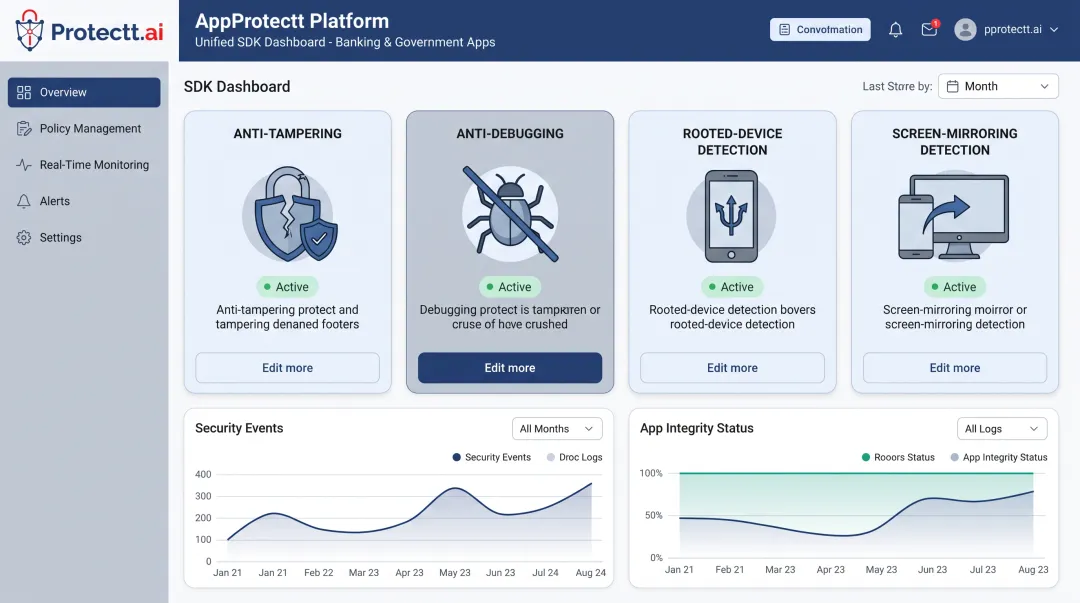This screenshot has width=1080, height=603.
Task: Click the Alerts bell icon in sidebar
Action: [24, 201]
